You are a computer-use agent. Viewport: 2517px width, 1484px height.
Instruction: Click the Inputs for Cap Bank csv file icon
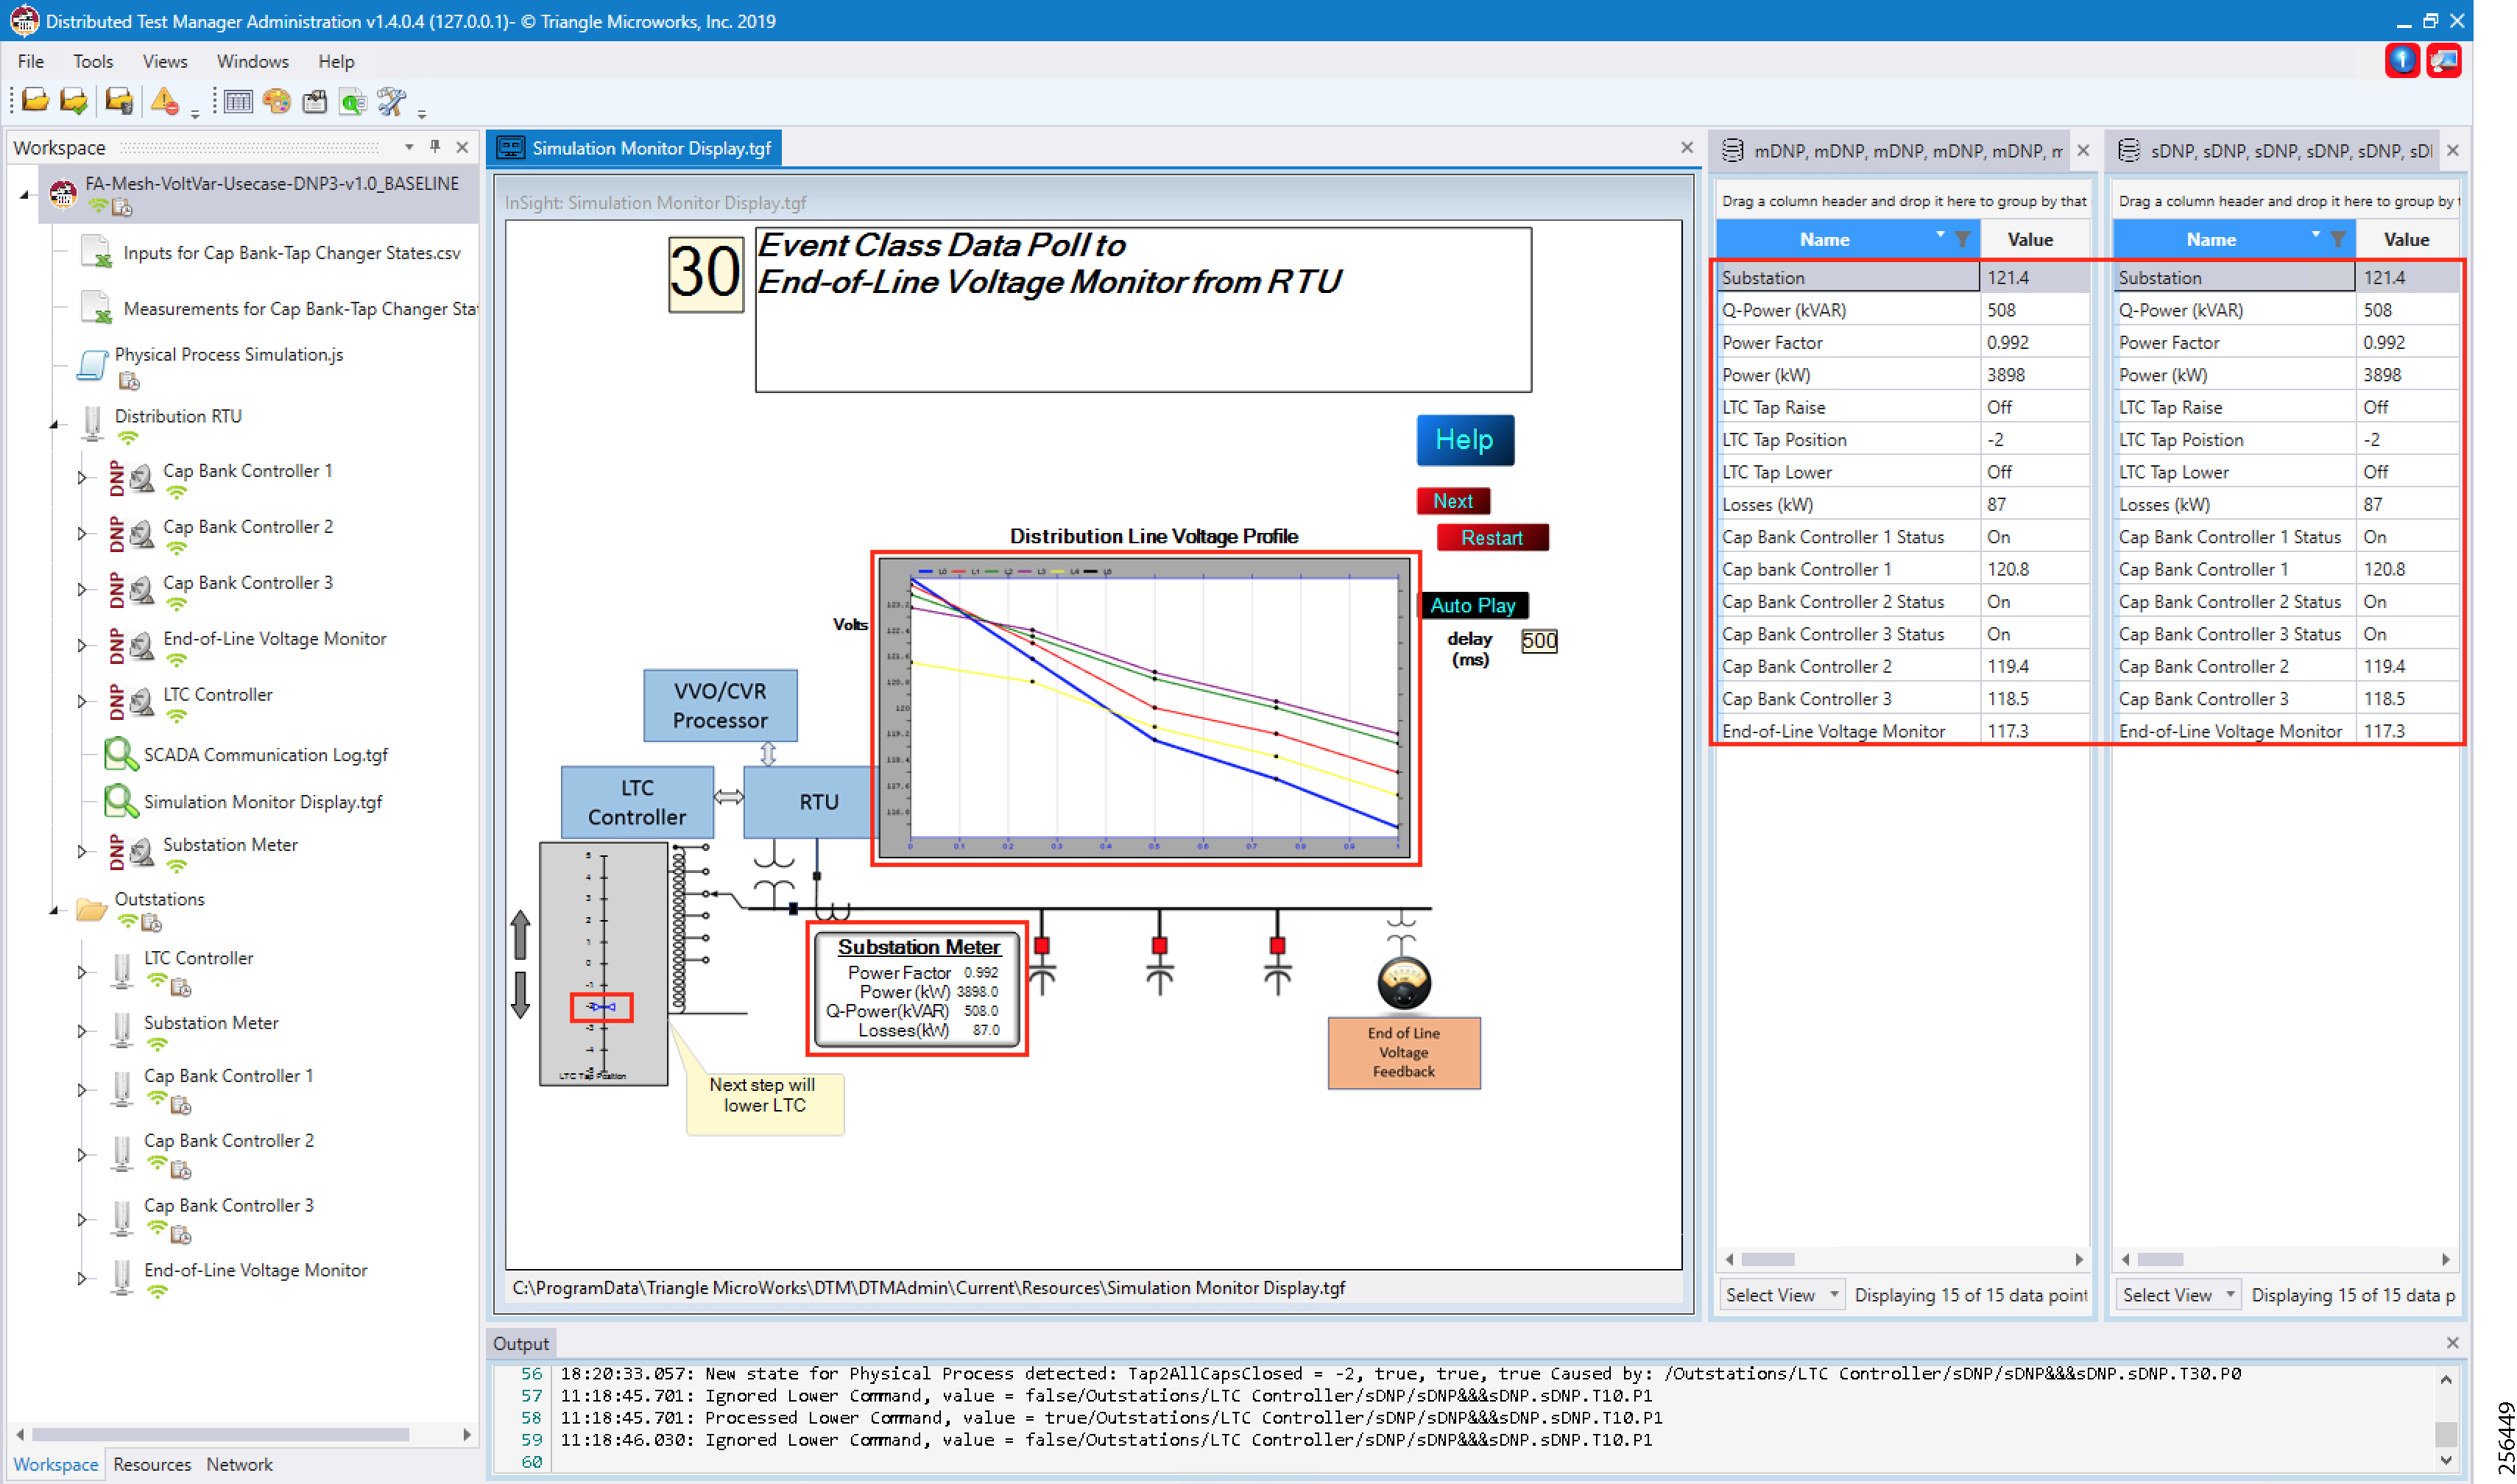coord(96,252)
